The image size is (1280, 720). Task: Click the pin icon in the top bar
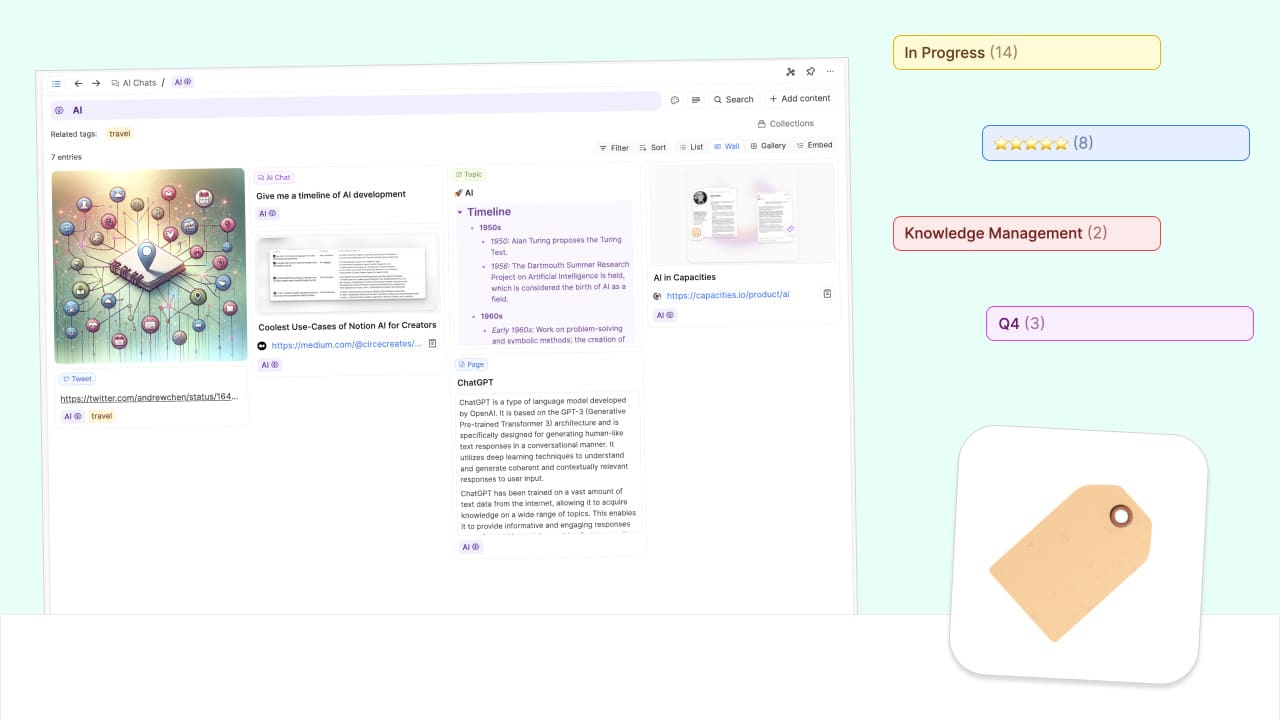[x=810, y=72]
